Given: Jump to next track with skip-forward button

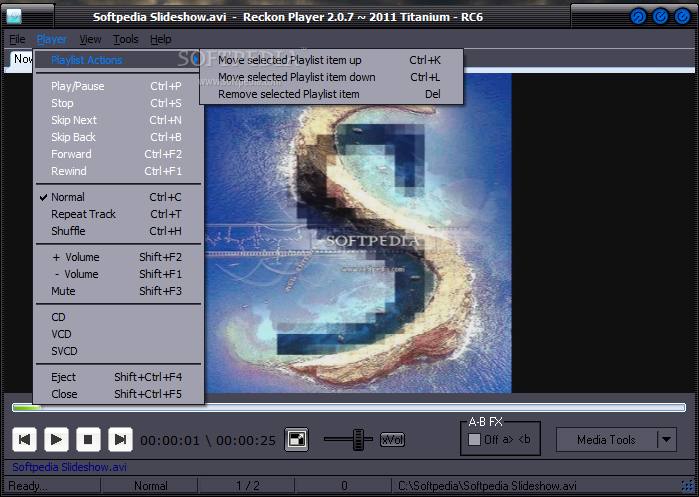Looking at the screenshot, I should coord(120,440).
